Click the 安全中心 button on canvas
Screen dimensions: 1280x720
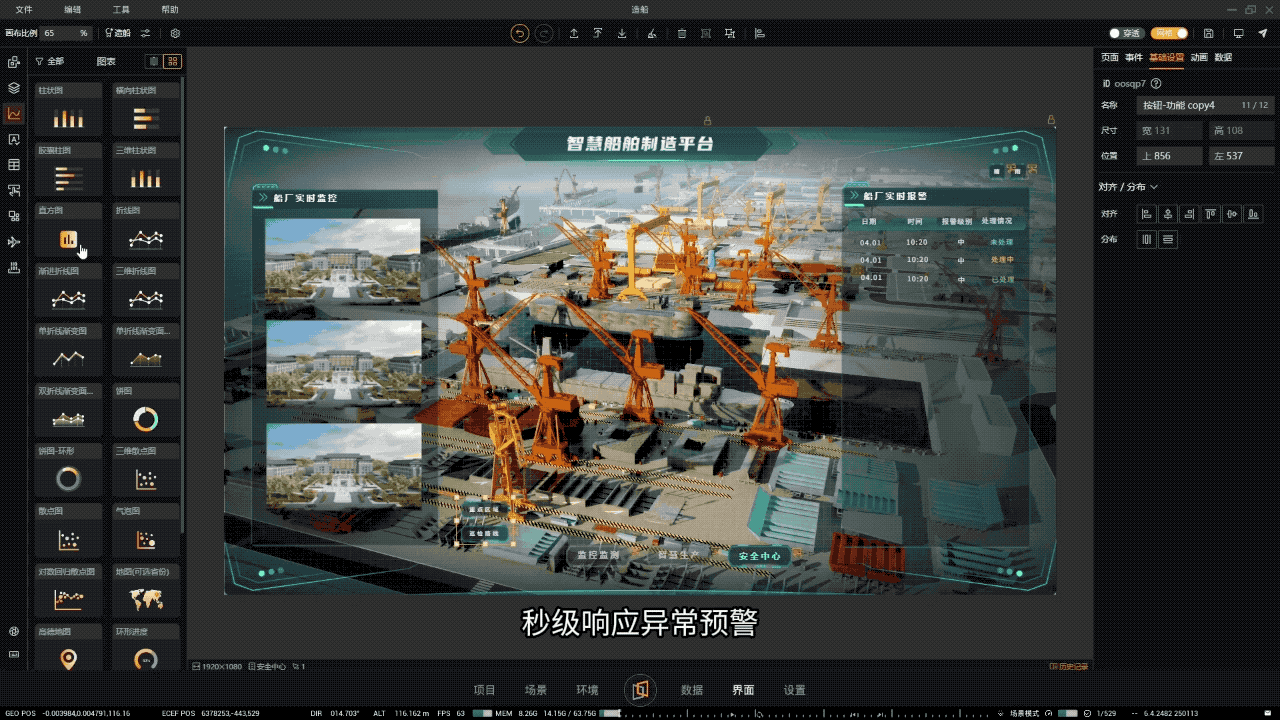pos(759,556)
